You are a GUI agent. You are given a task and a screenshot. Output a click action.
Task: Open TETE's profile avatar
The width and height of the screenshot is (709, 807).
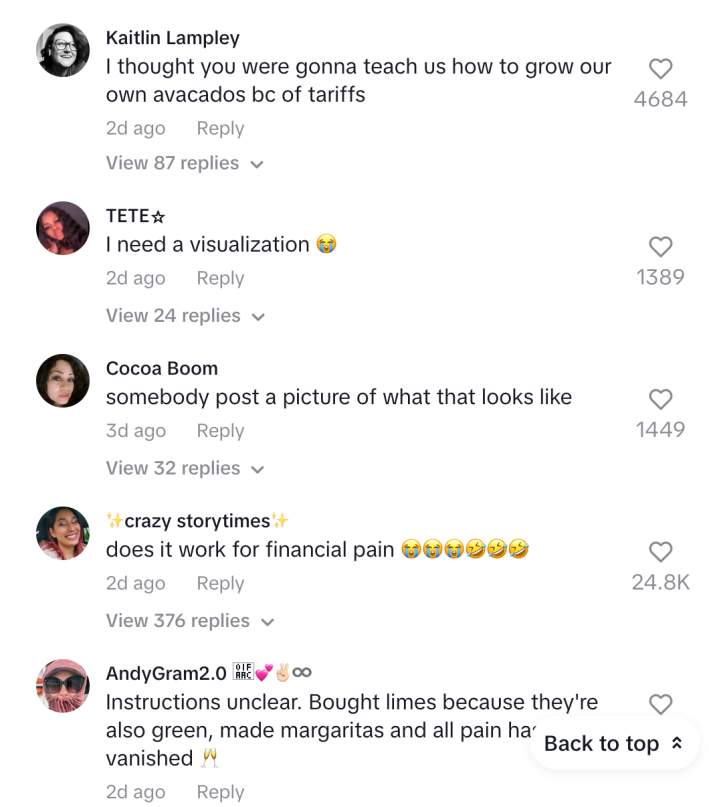click(x=62, y=228)
